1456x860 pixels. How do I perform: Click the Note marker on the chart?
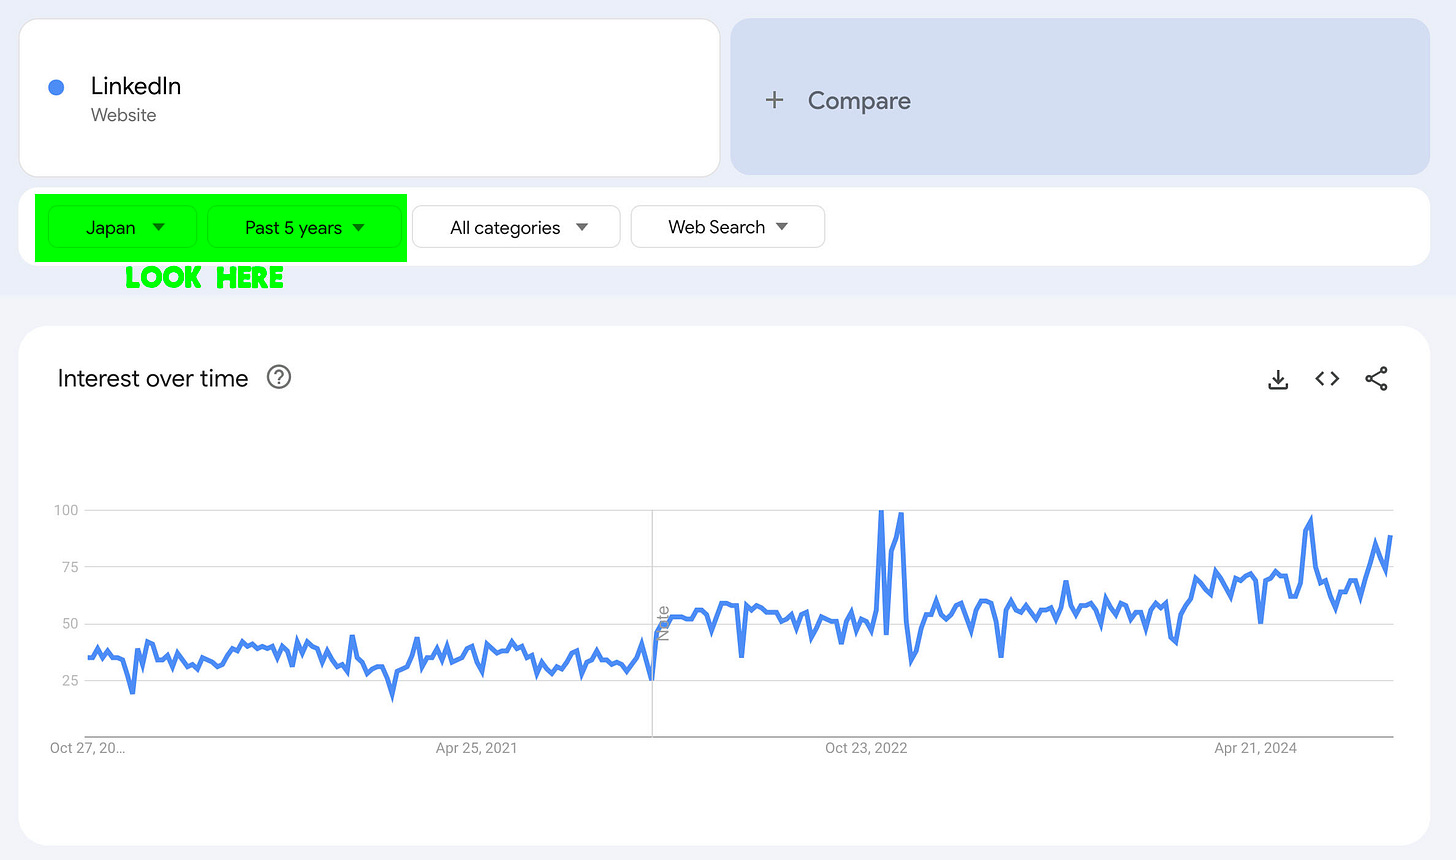pos(663,623)
